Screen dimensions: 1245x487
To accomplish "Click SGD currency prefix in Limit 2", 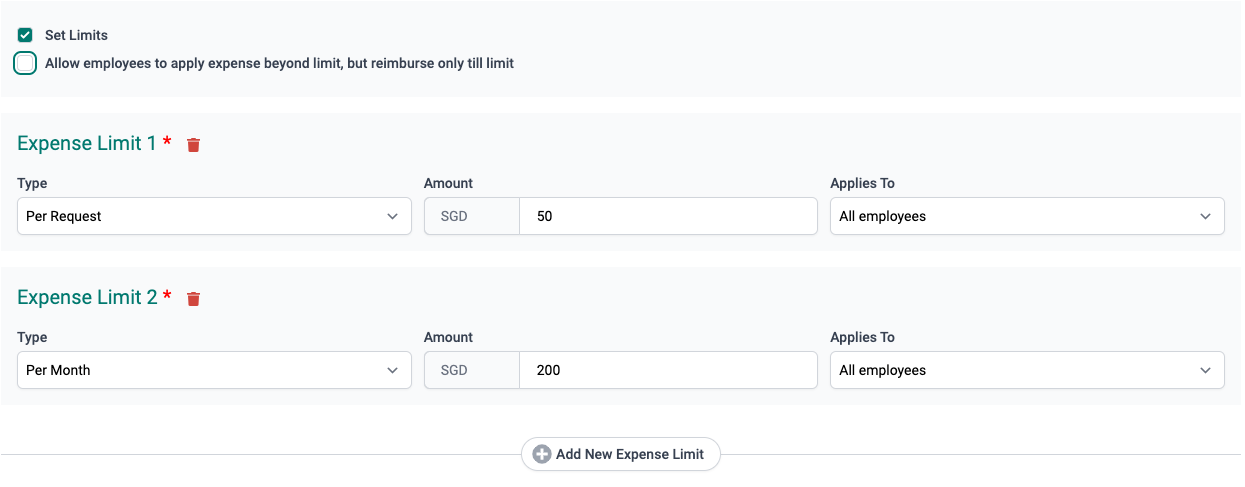I will [454, 370].
